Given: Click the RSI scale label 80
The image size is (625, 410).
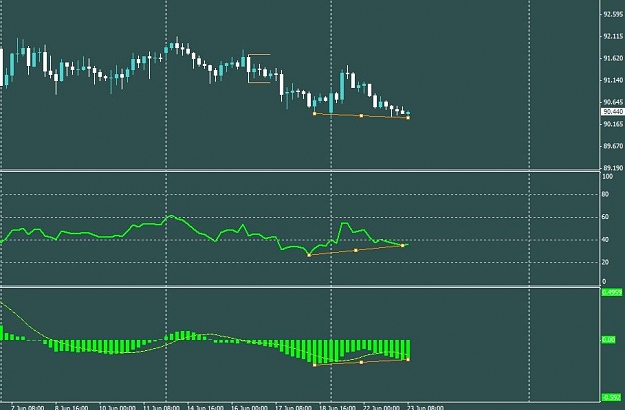Looking at the screenshot, I should [605, 194].
